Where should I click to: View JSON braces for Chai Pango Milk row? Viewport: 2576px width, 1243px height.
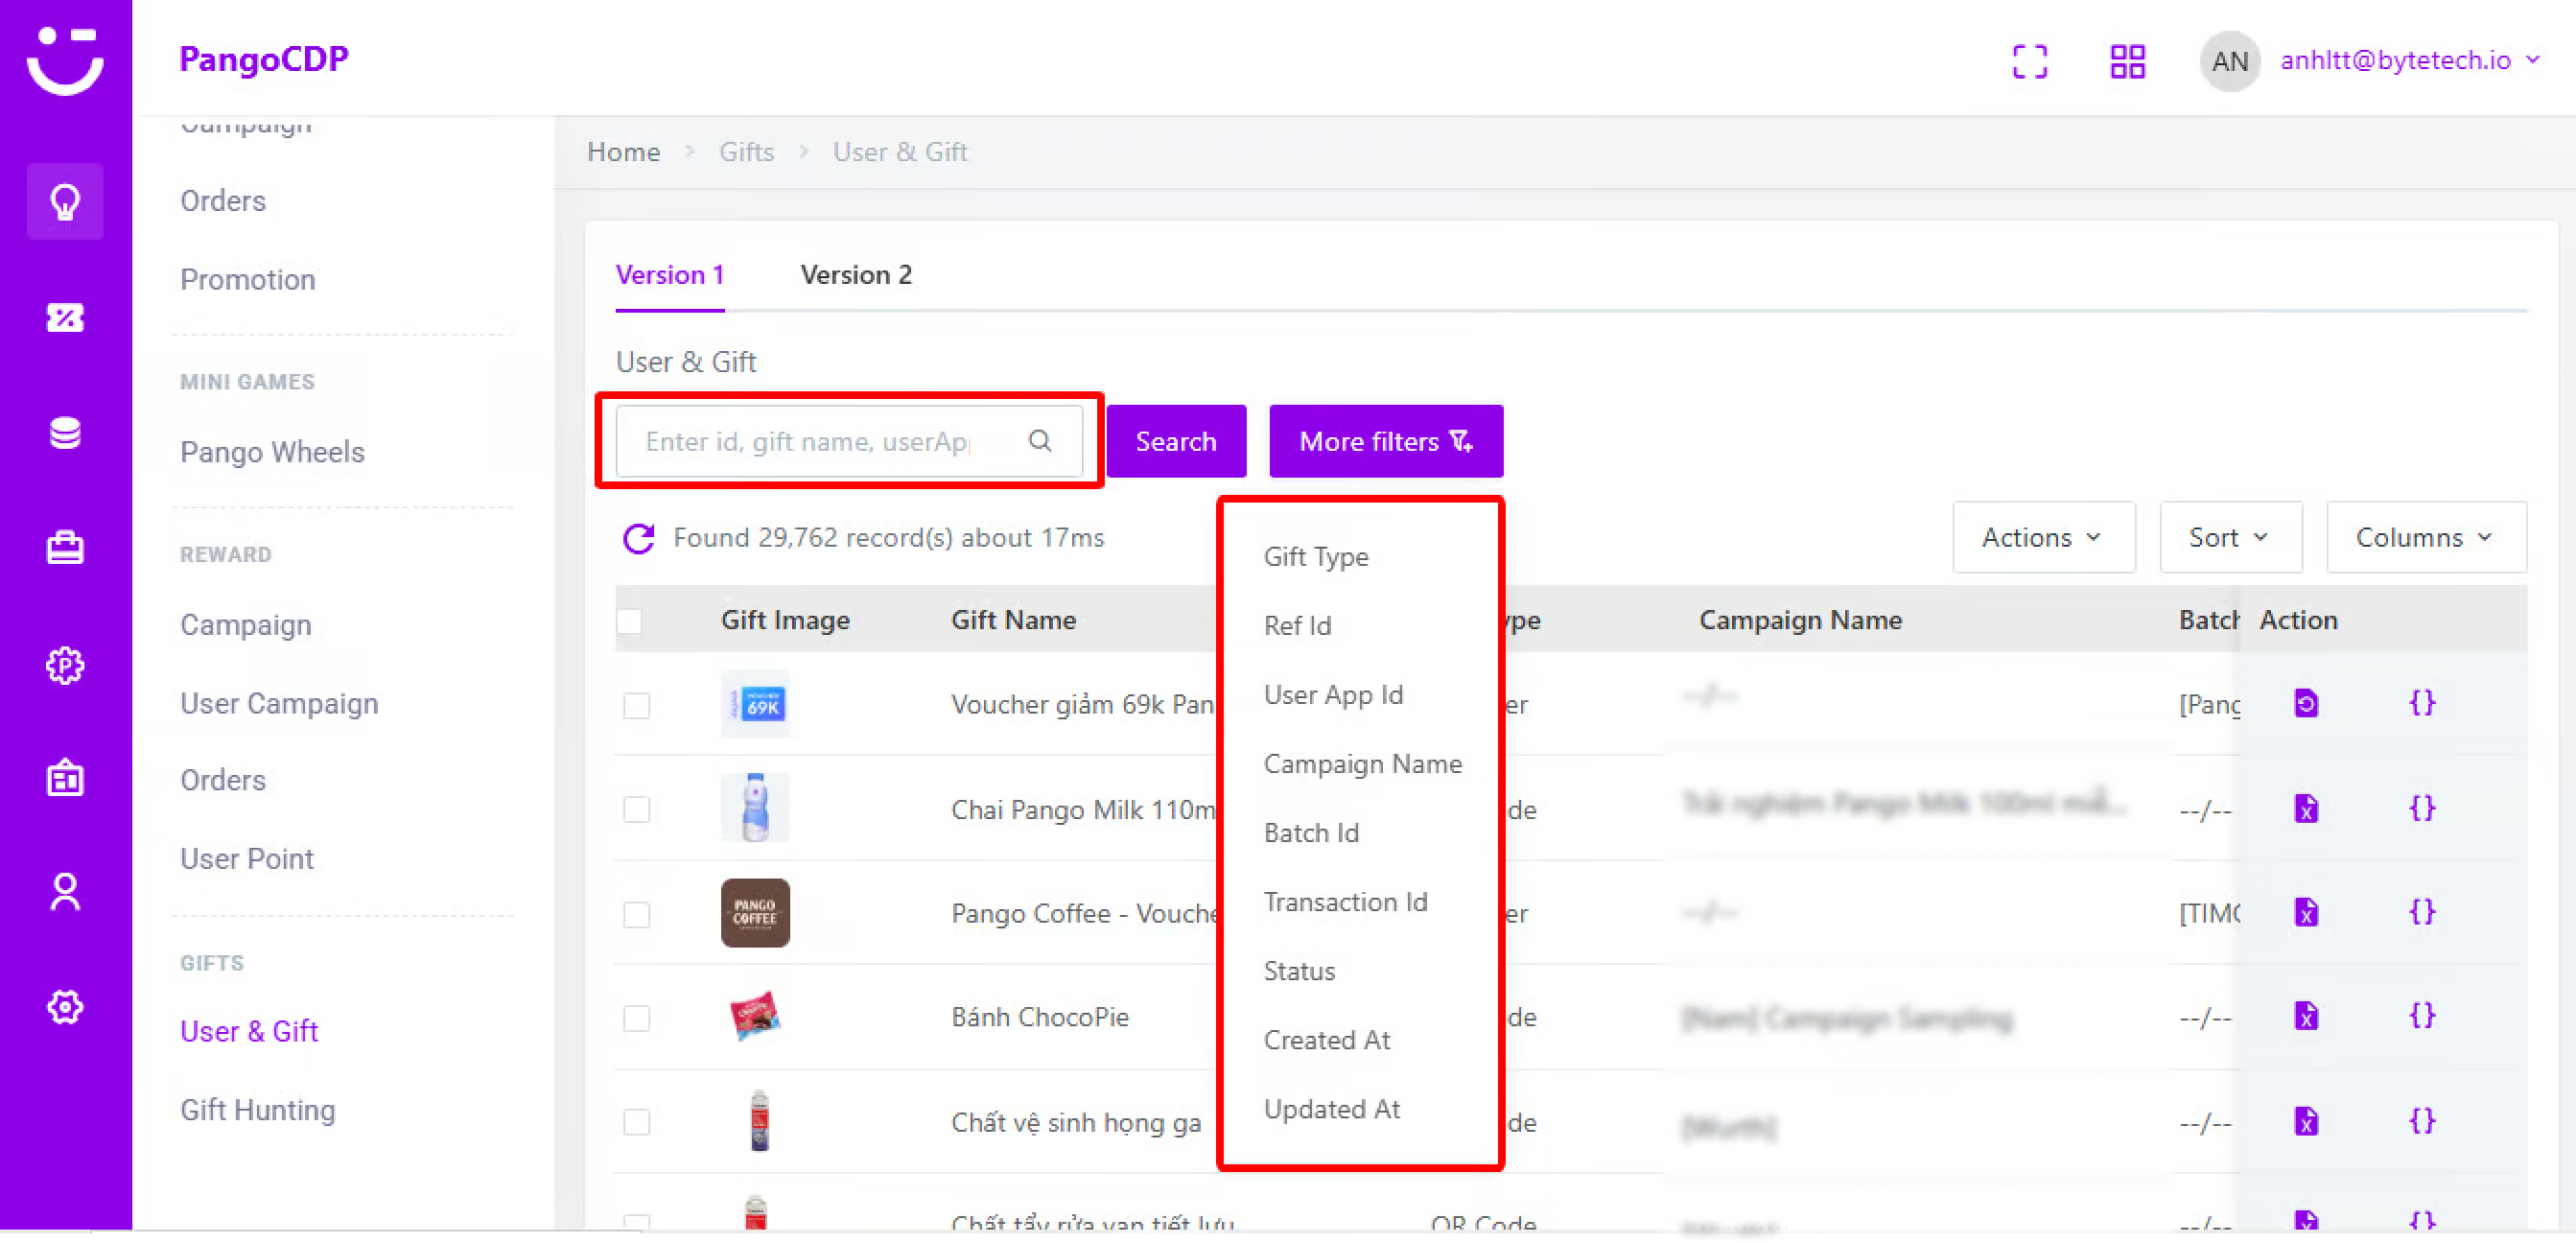click(2422, 808)
